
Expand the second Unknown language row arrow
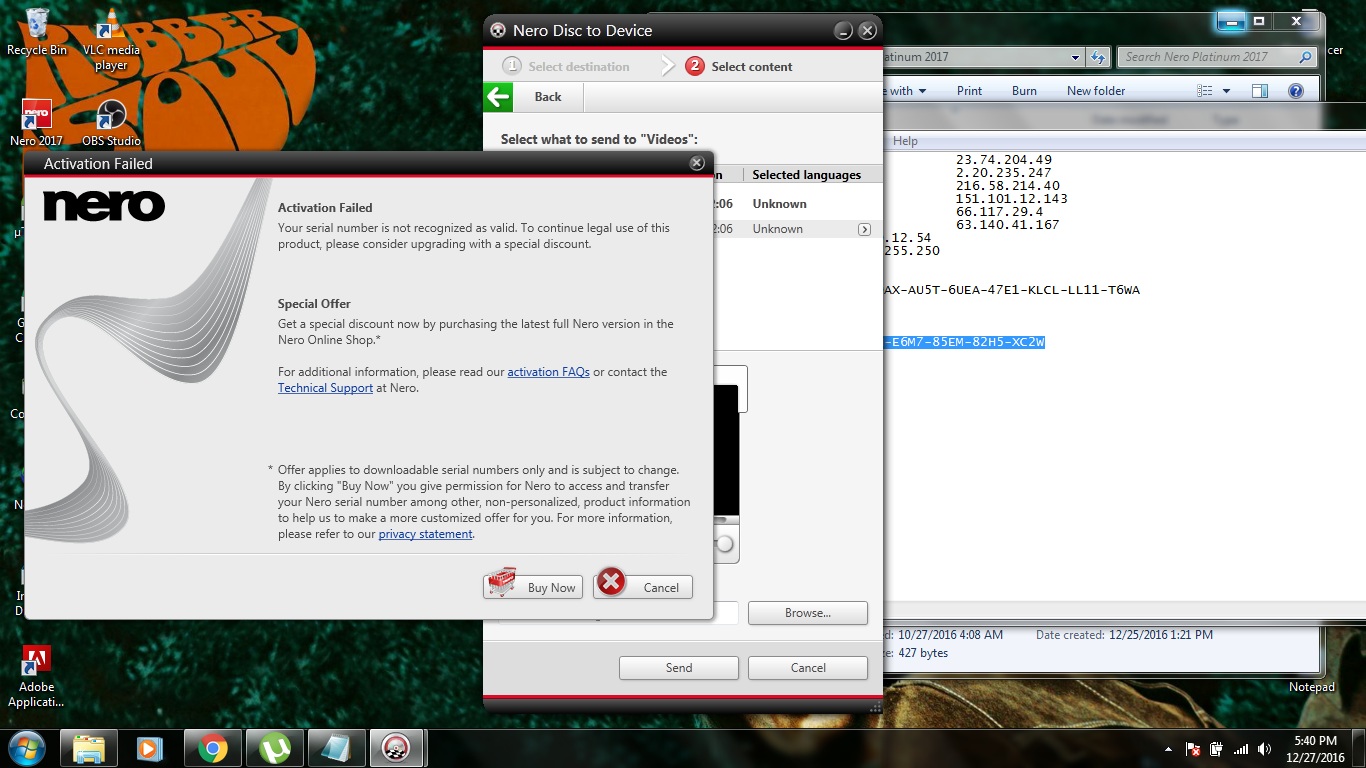pyautogui.click(x=864, y=229)
